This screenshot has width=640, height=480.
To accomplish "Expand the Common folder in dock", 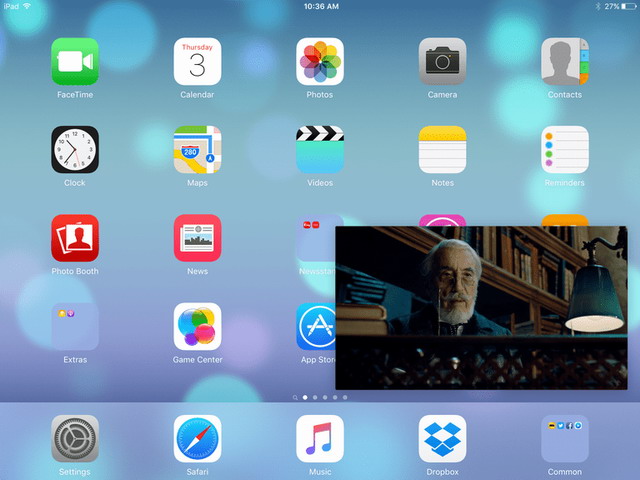I will click(x=565, y=439).
